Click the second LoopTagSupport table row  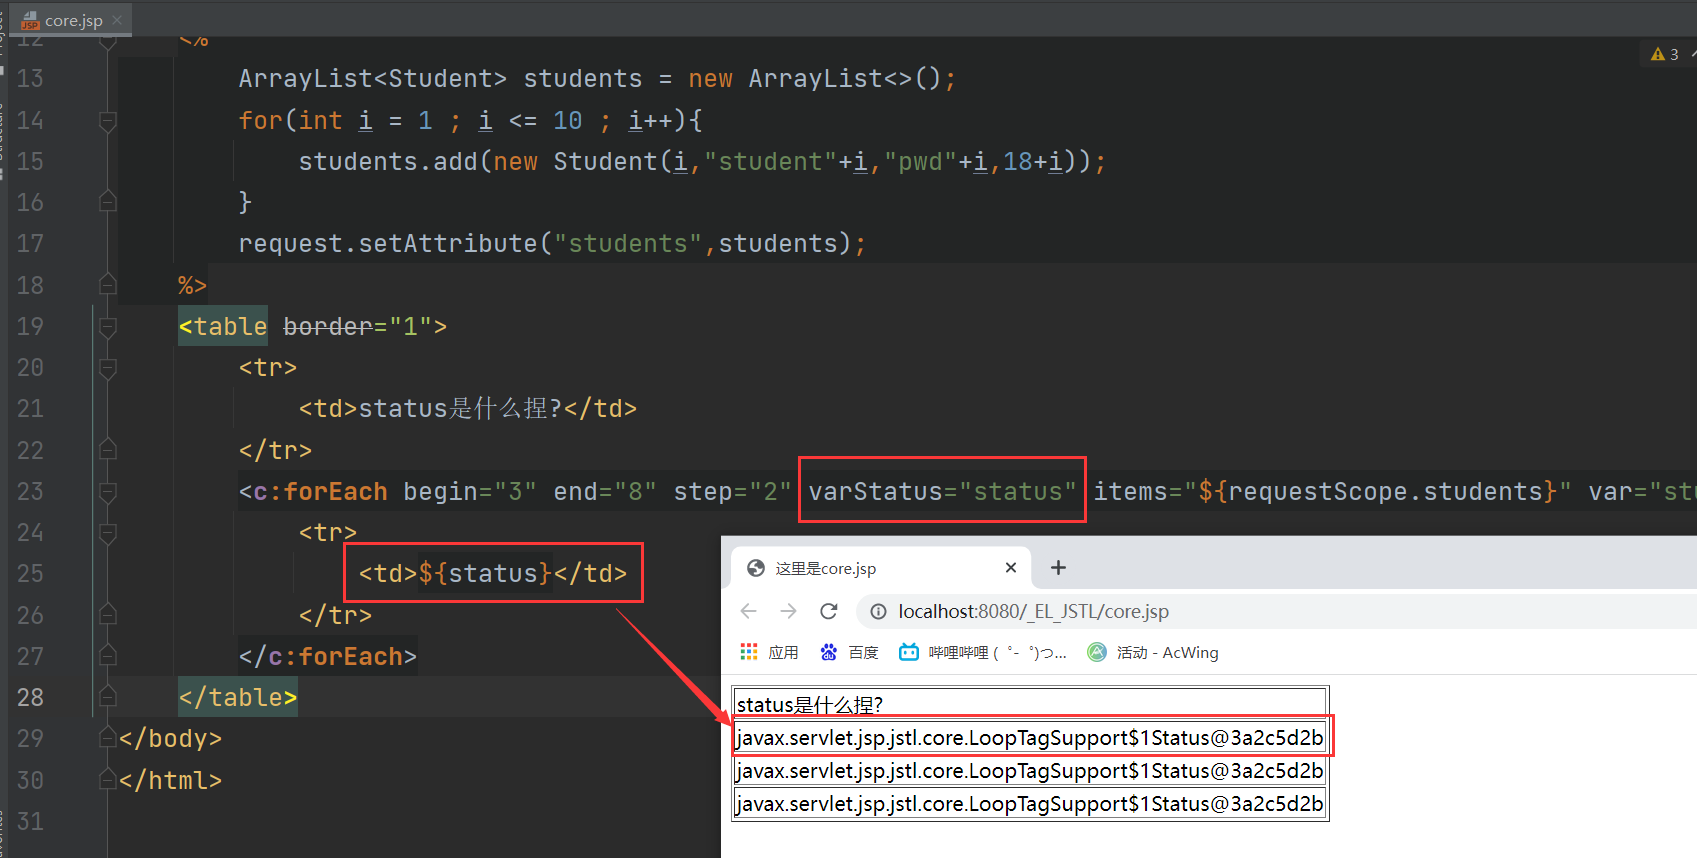1030,771
